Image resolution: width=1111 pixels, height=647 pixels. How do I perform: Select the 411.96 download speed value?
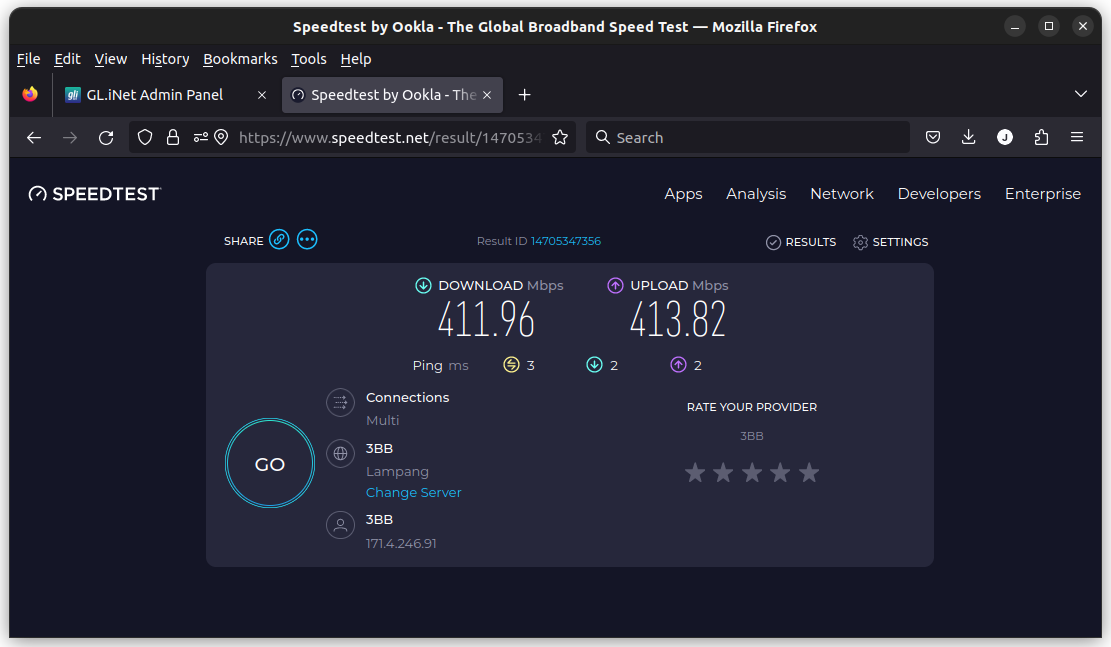(486, 320)
